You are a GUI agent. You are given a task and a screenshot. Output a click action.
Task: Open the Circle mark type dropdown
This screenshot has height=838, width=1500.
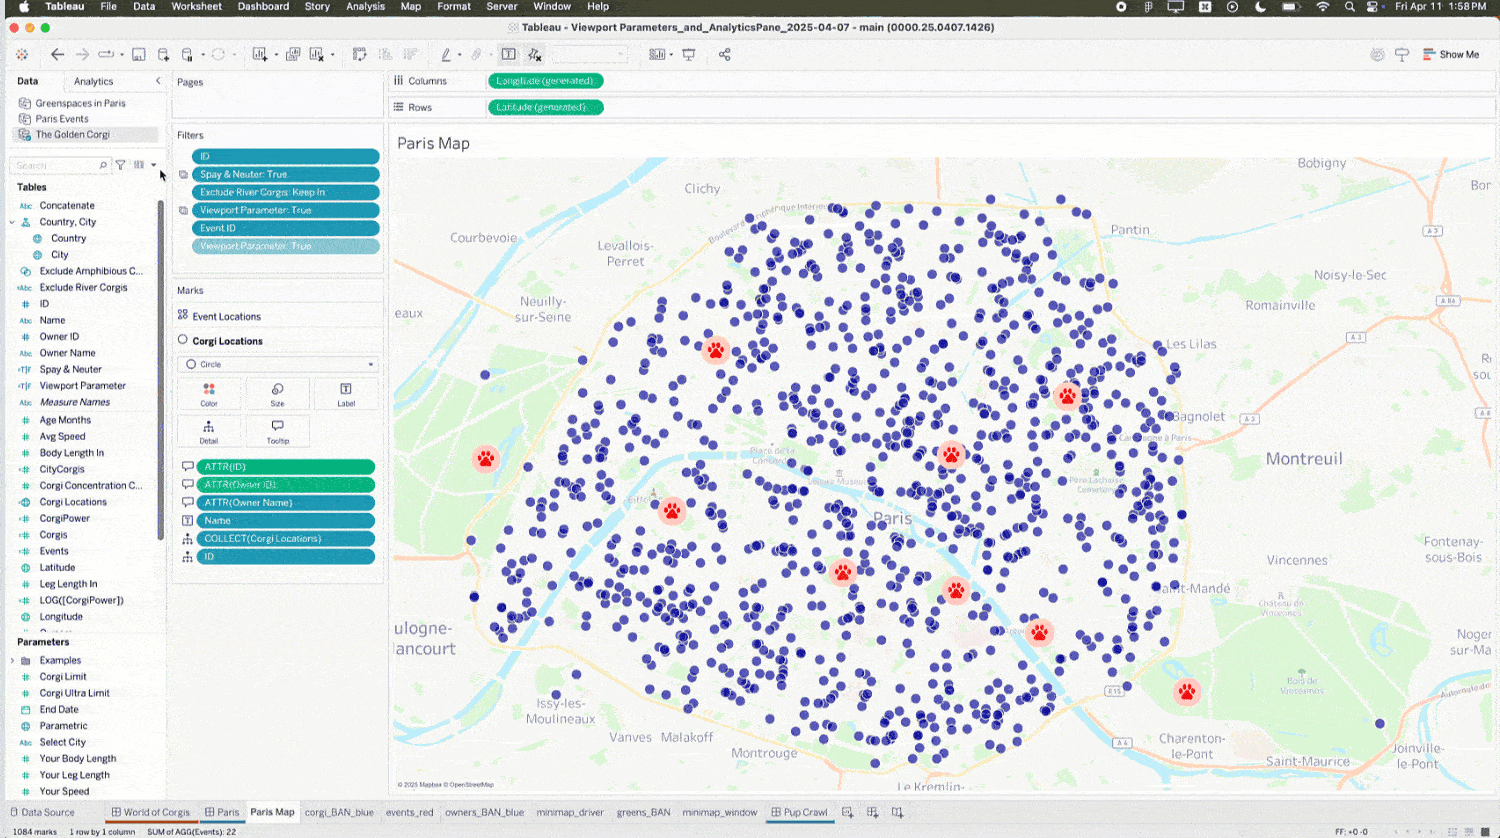coord(277,365)
